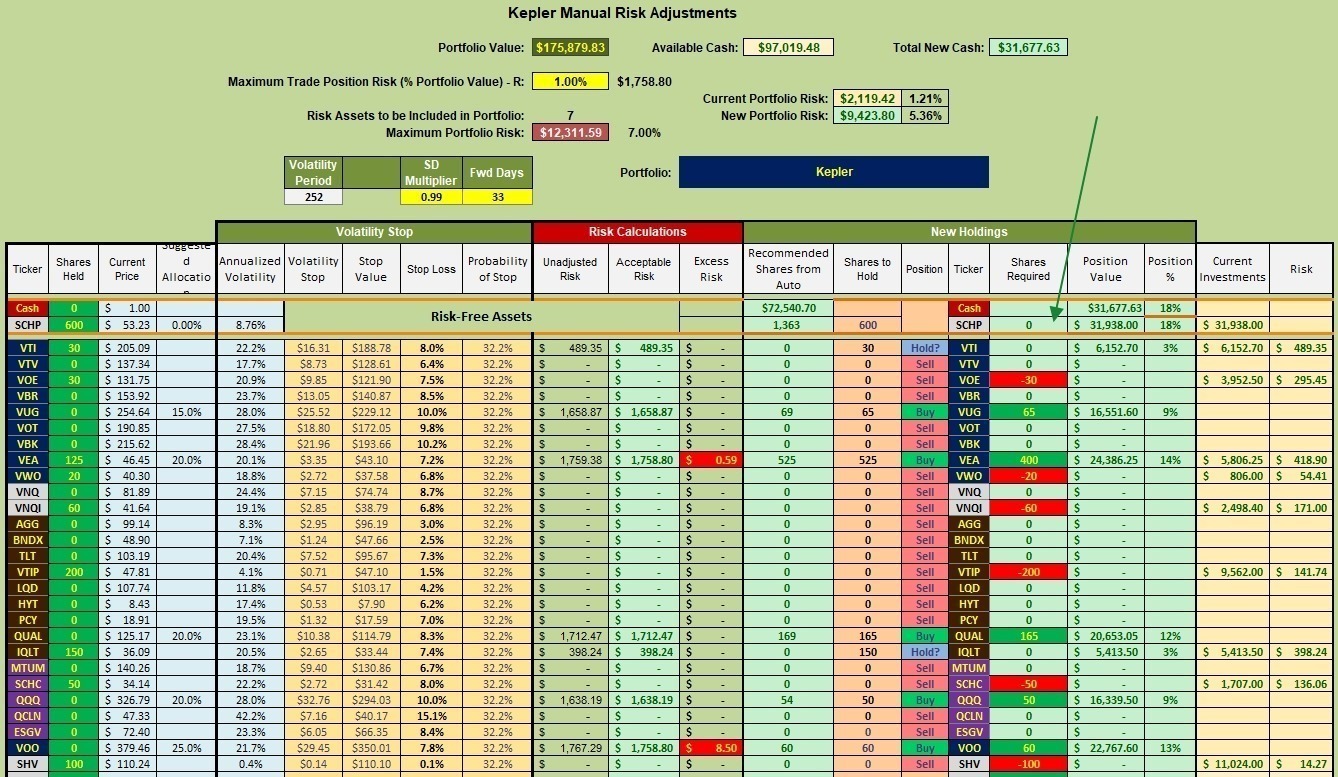Select the Sell cell for VNQI row

tap(925, 508)
